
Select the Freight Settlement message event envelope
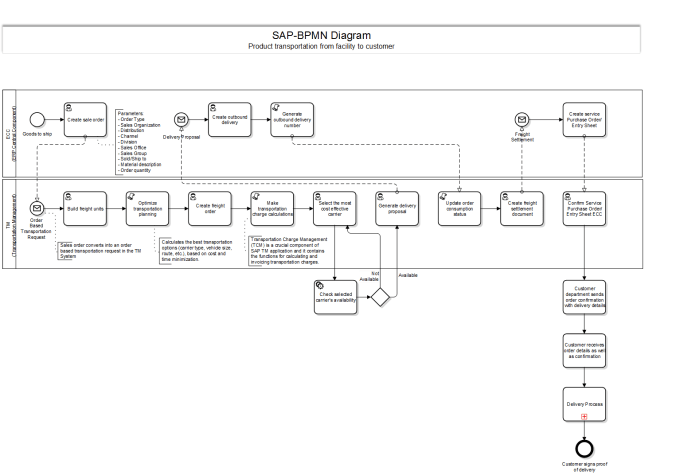pyautogui.click(x=522, y=119)
